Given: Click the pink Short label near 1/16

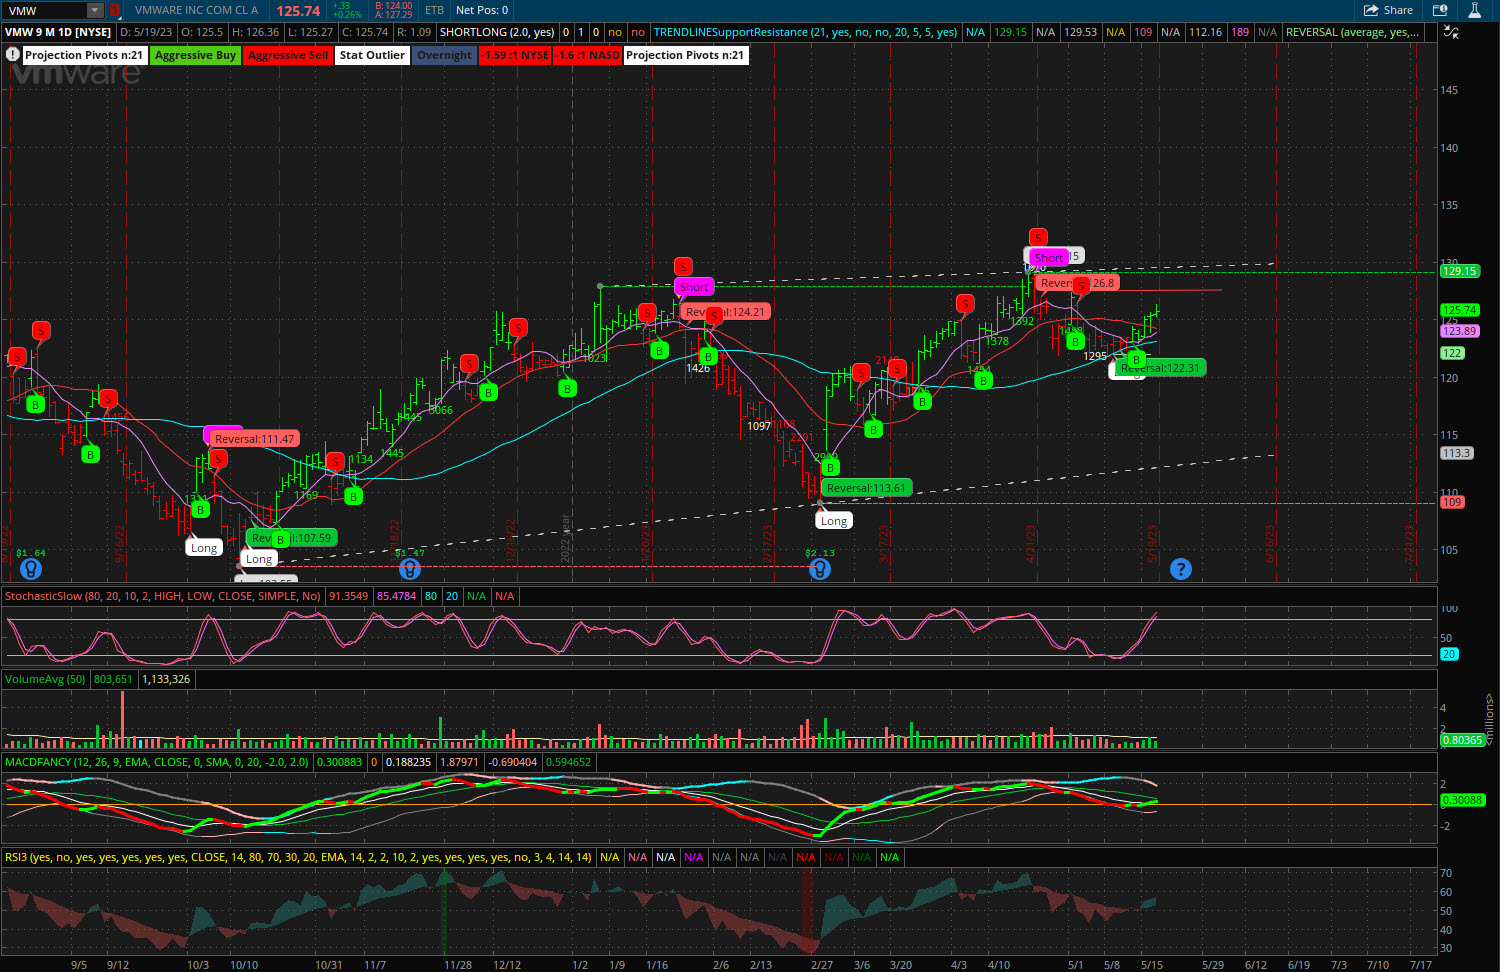Looking at the screenshot, I should [x=694, y=287].
